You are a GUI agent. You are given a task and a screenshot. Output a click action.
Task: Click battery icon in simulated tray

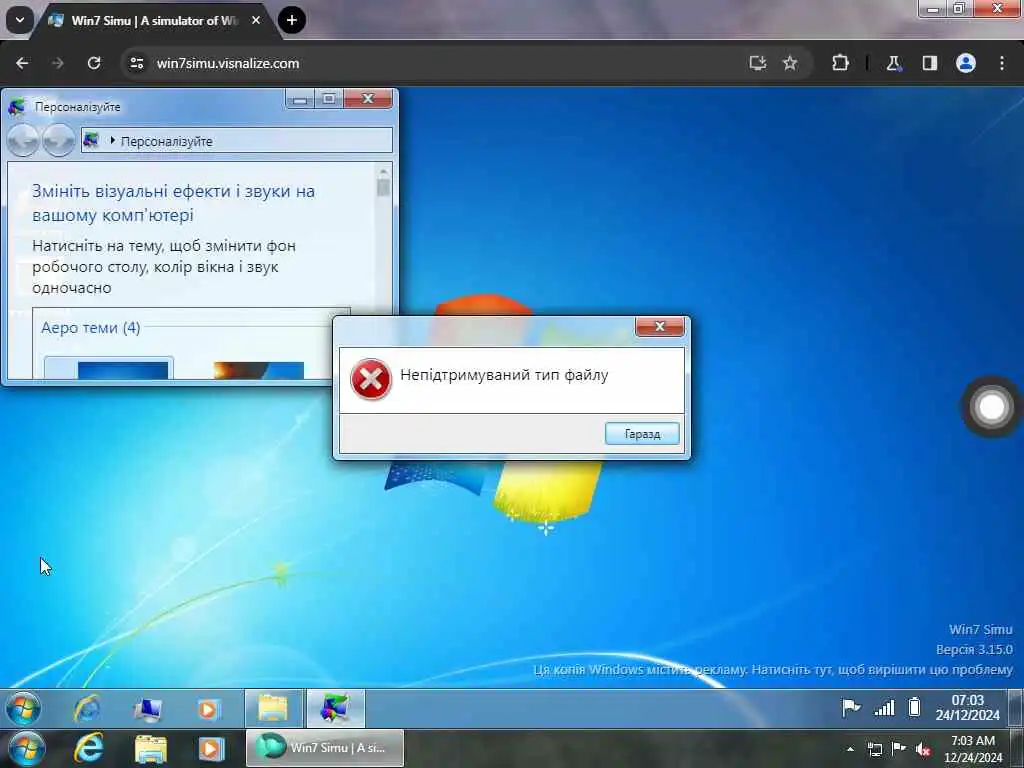coord(914,707)
